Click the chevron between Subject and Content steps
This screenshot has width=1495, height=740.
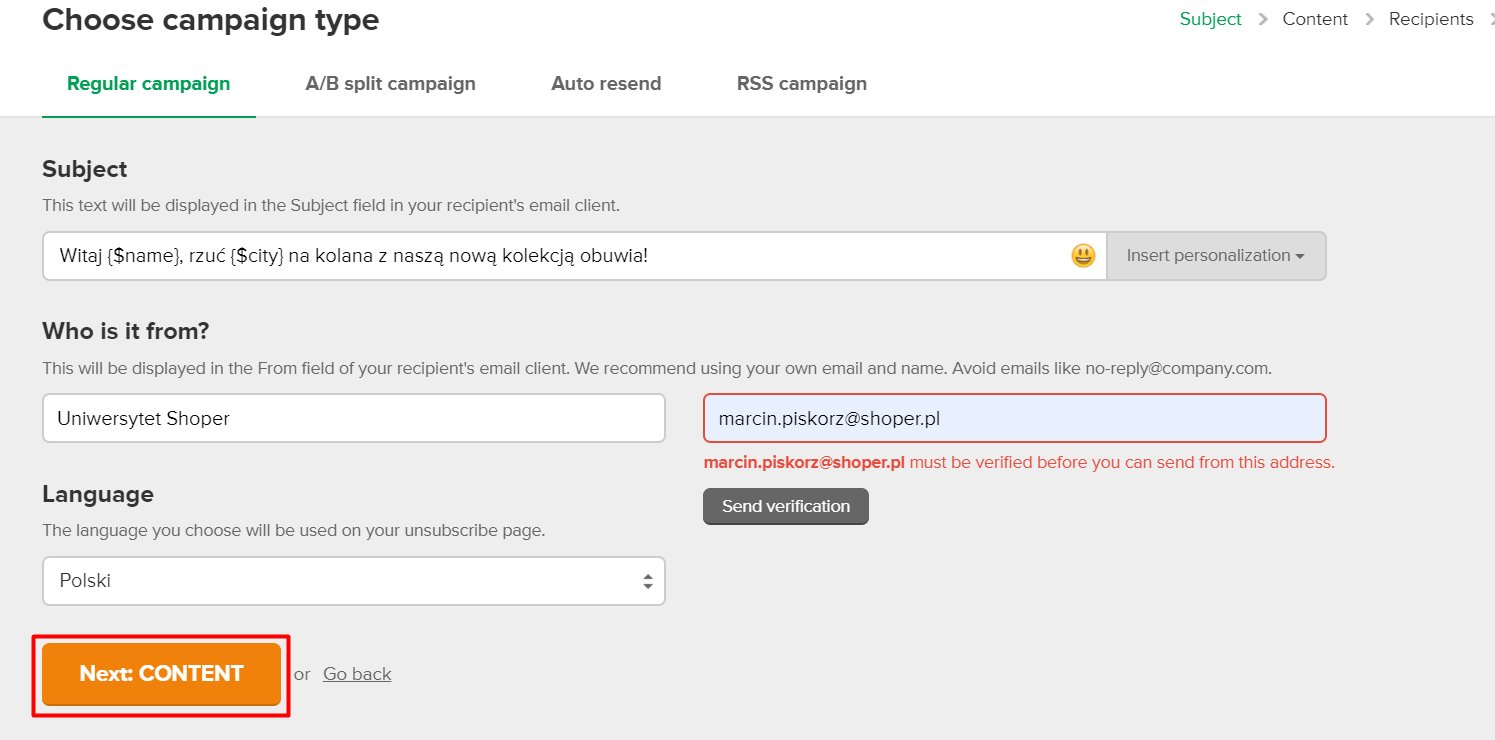click(x=1262, y=20)
